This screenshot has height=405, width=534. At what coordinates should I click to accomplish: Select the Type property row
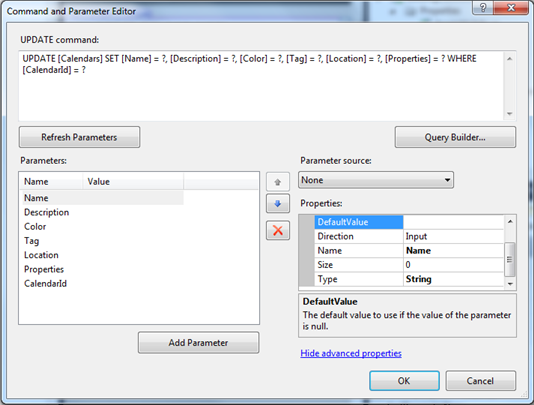point(409,279)
